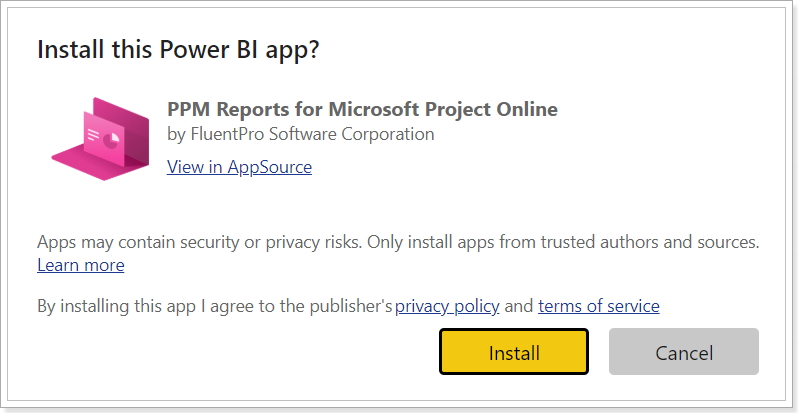798x413 pixels.
Task: Confirm with the yellow Install button
Action: click(514, 352)
